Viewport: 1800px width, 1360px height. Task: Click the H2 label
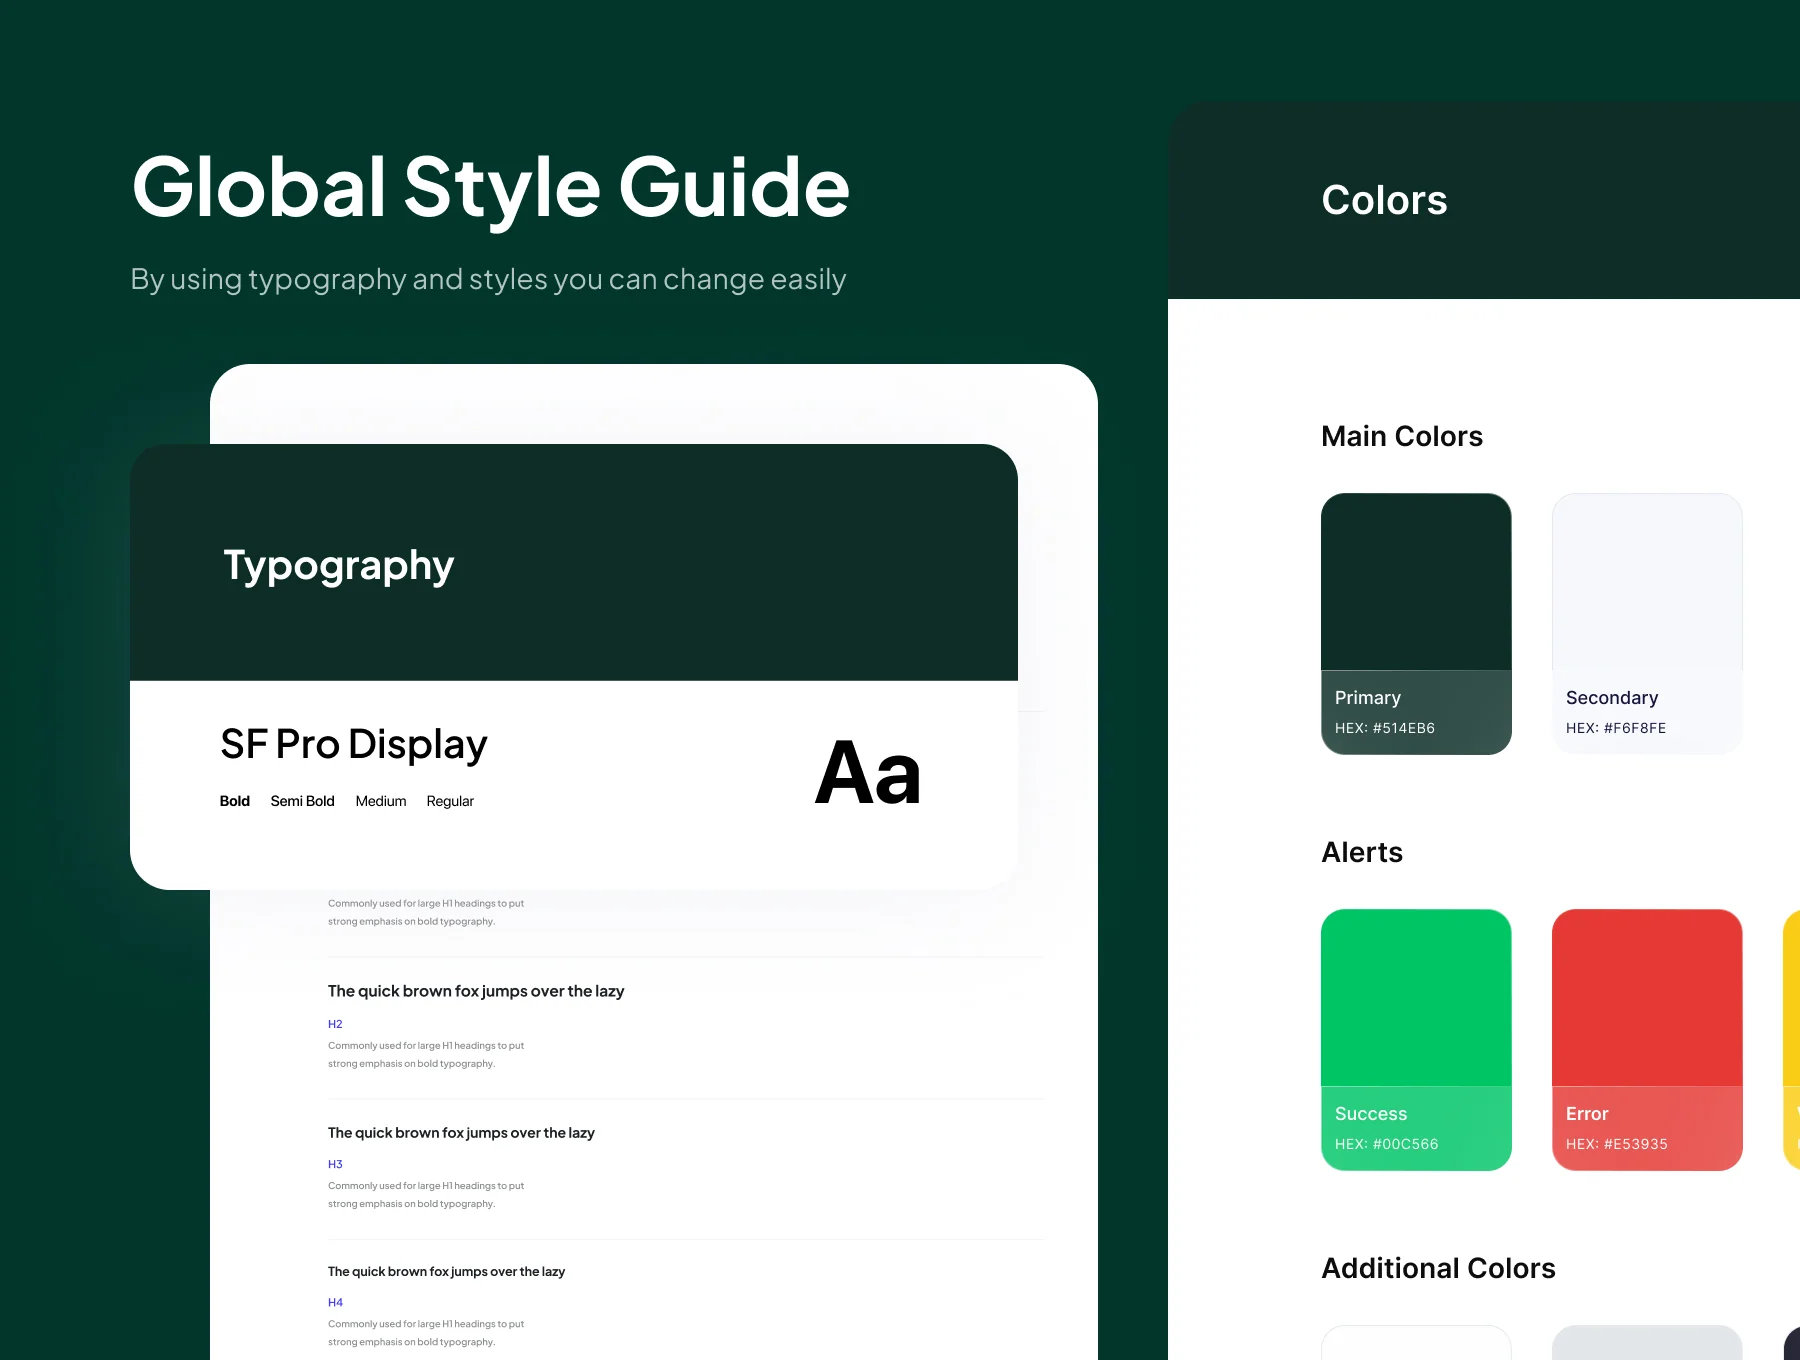pyautogui.click(x=335, y=1024)
